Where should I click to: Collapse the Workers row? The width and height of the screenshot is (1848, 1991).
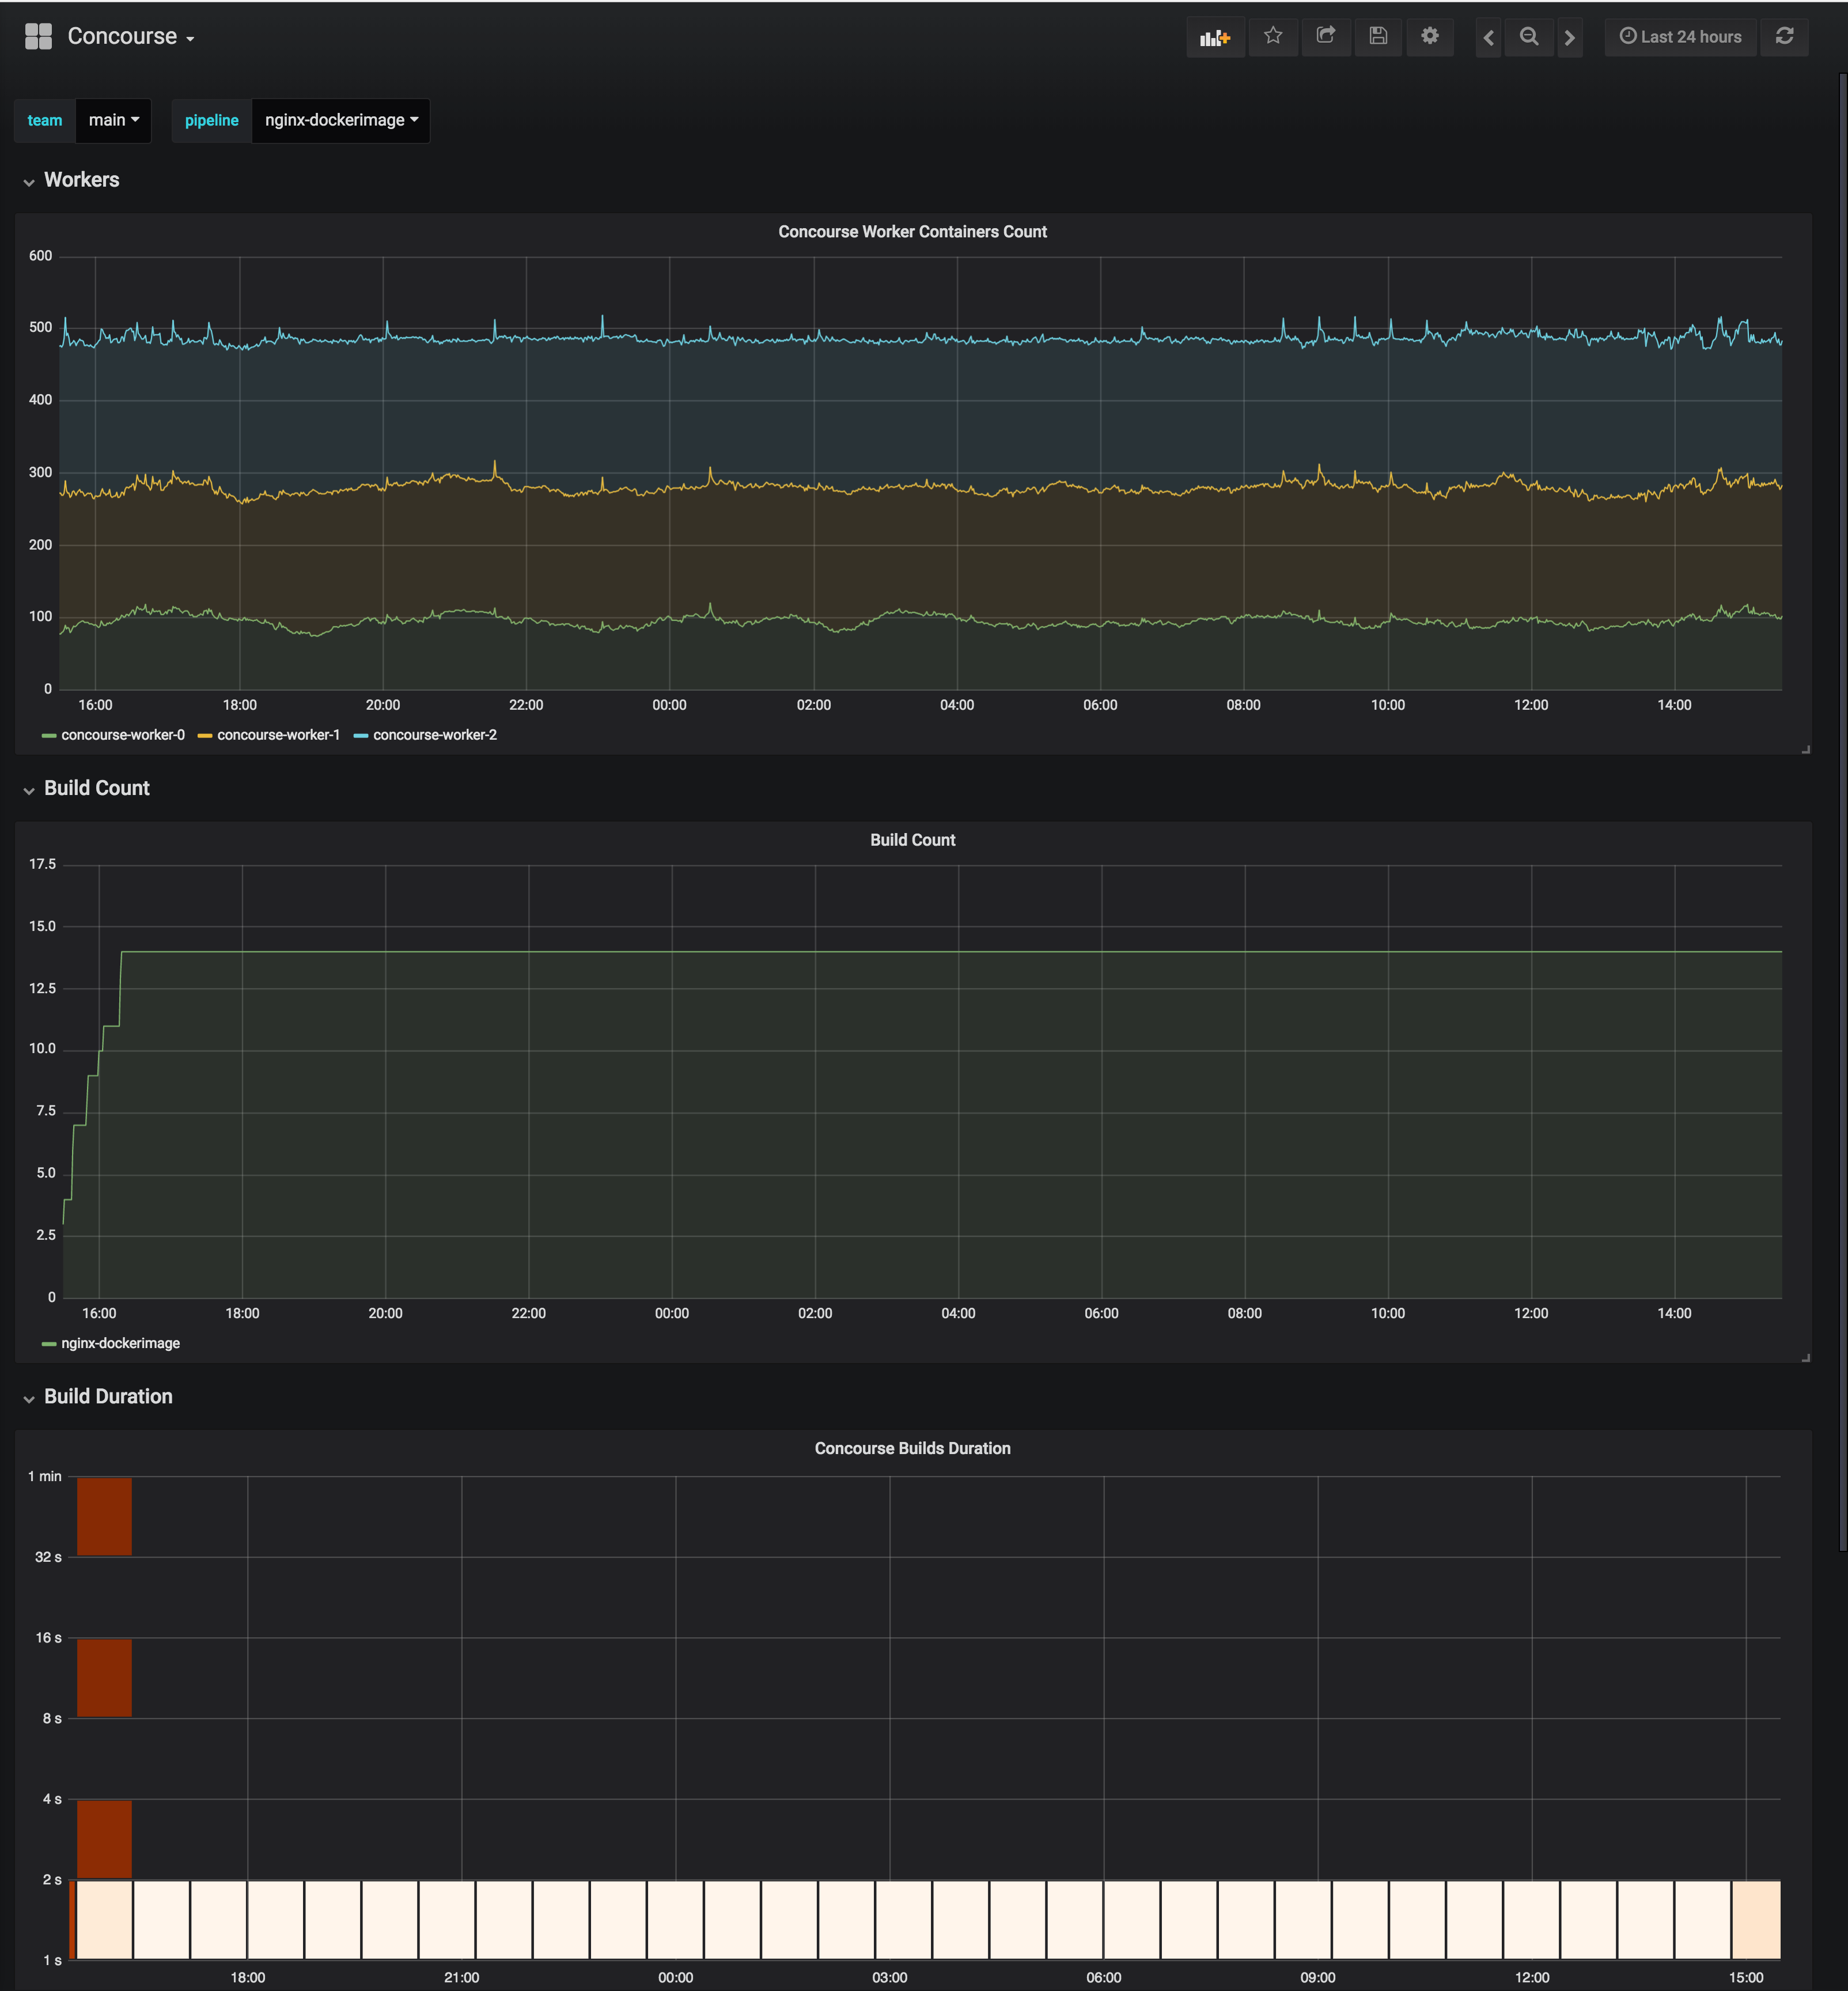click(x=81, y=180)
